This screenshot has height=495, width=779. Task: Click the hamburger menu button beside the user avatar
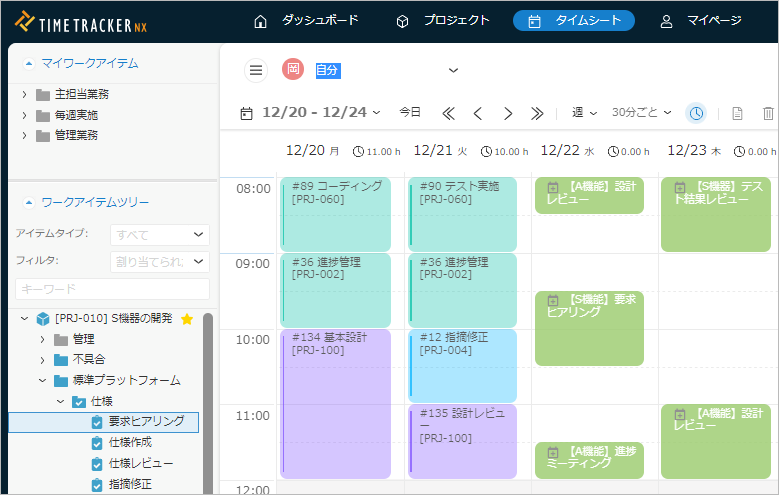tap(256, 70)
